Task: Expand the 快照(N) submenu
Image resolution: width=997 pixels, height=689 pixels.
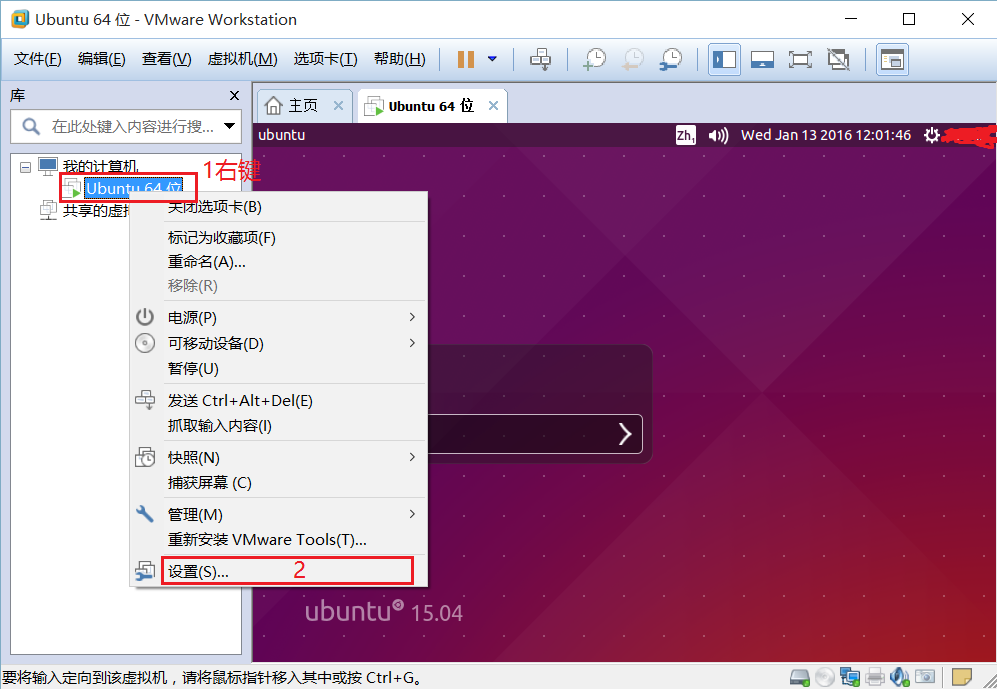Action: pos(278,458)
